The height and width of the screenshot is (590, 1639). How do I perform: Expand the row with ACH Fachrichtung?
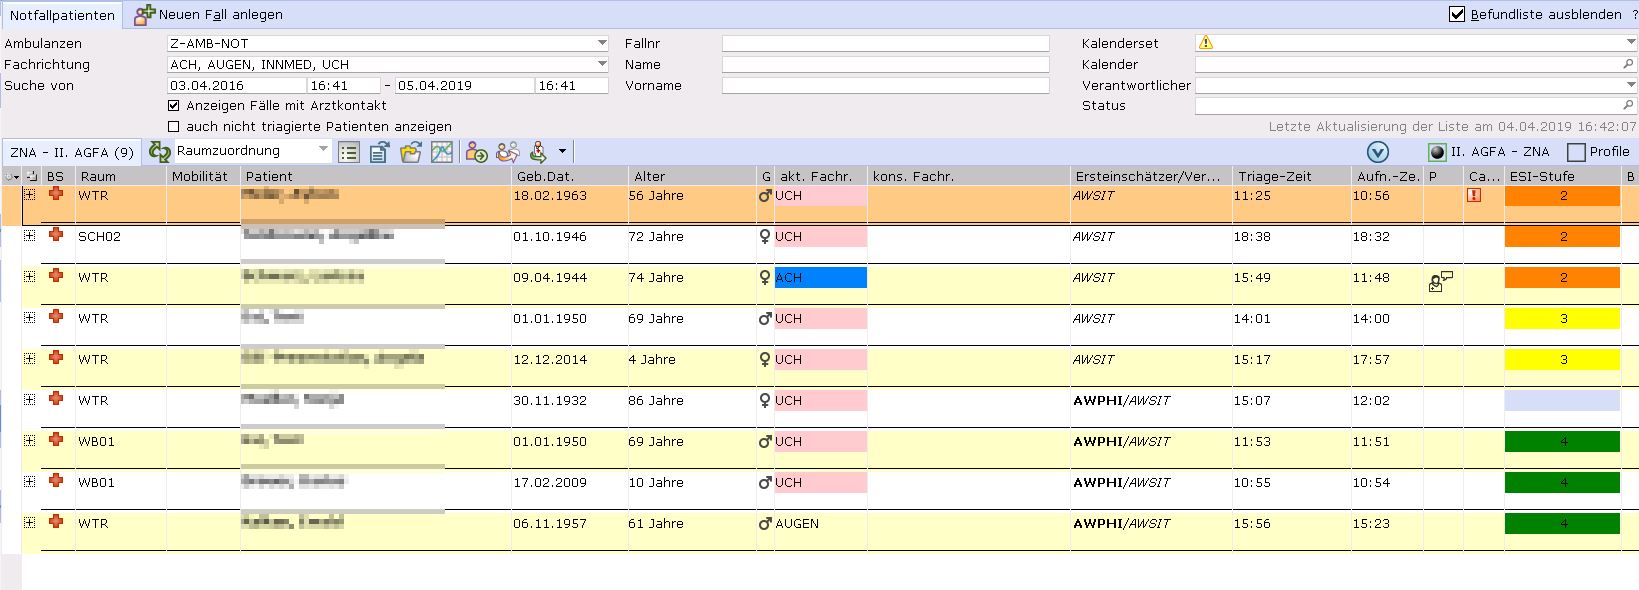pyautogui.click(x=29, y=276)
